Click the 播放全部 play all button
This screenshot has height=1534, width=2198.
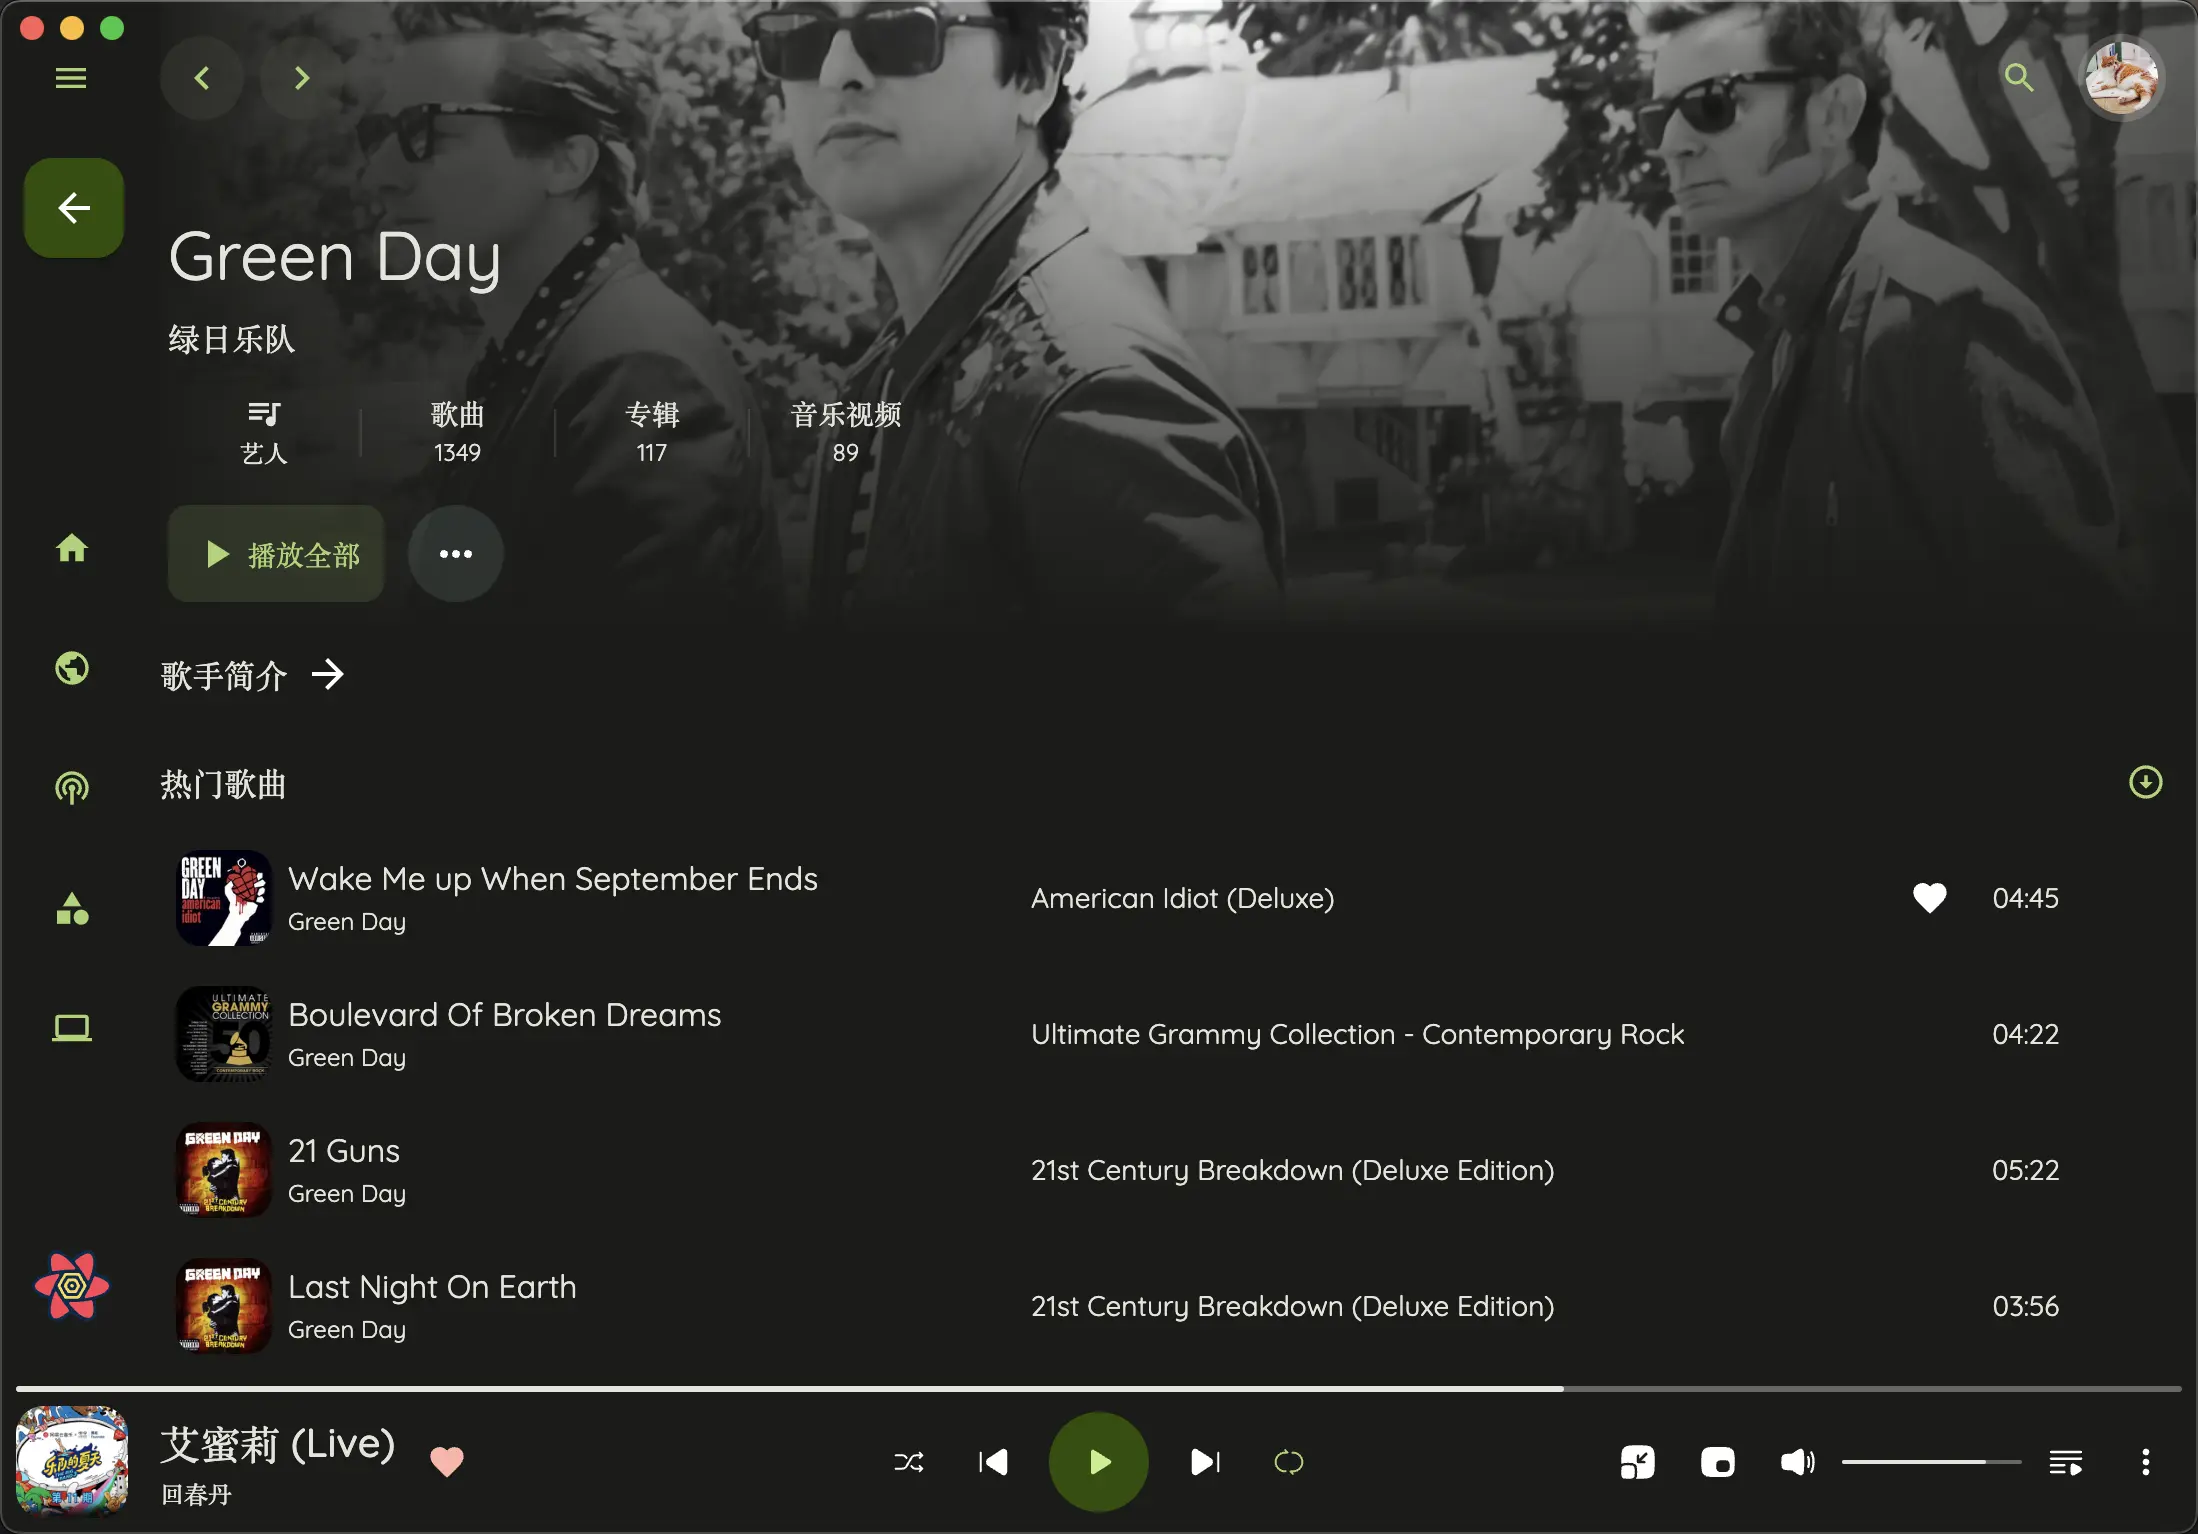coord(276,554)
